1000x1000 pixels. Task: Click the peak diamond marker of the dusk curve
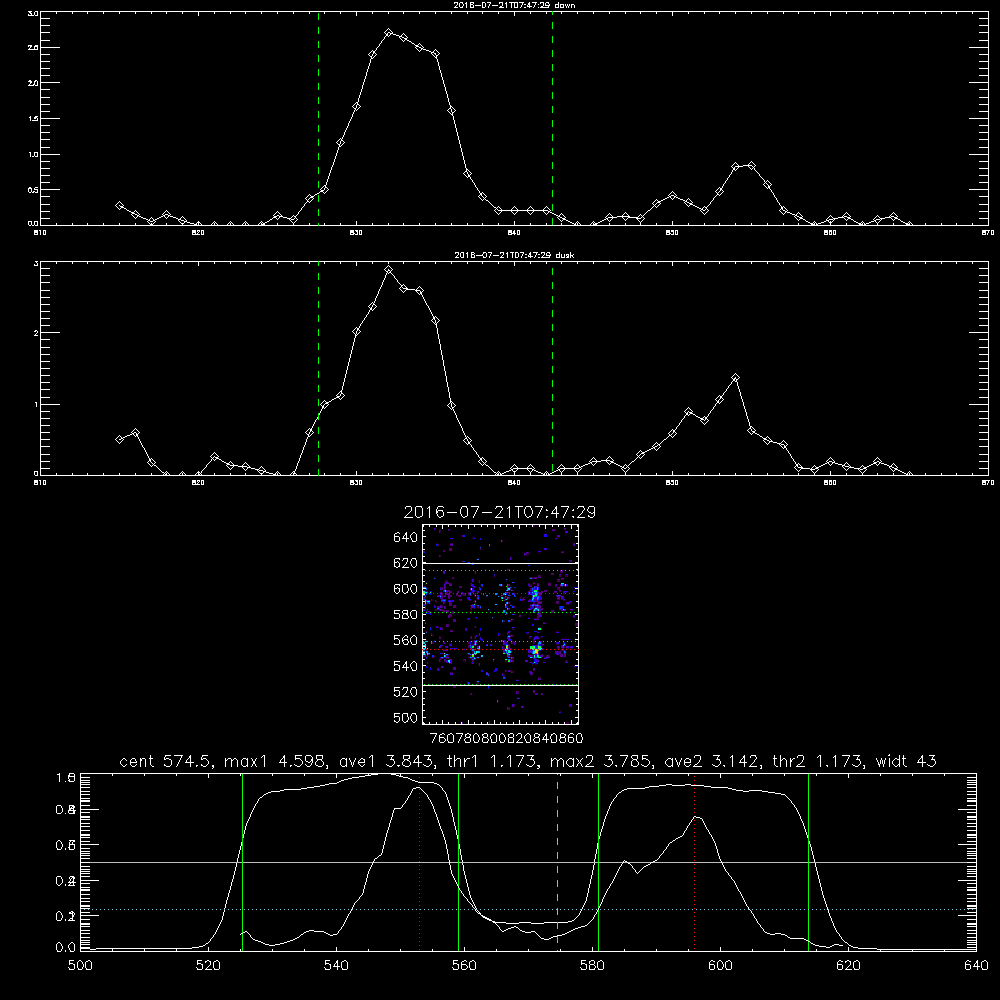388,270
